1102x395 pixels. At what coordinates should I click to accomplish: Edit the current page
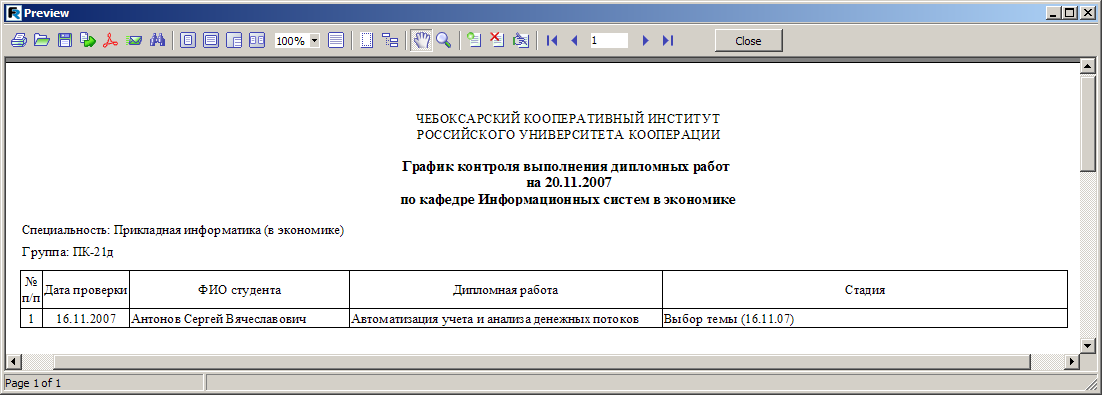coord(520,41)
